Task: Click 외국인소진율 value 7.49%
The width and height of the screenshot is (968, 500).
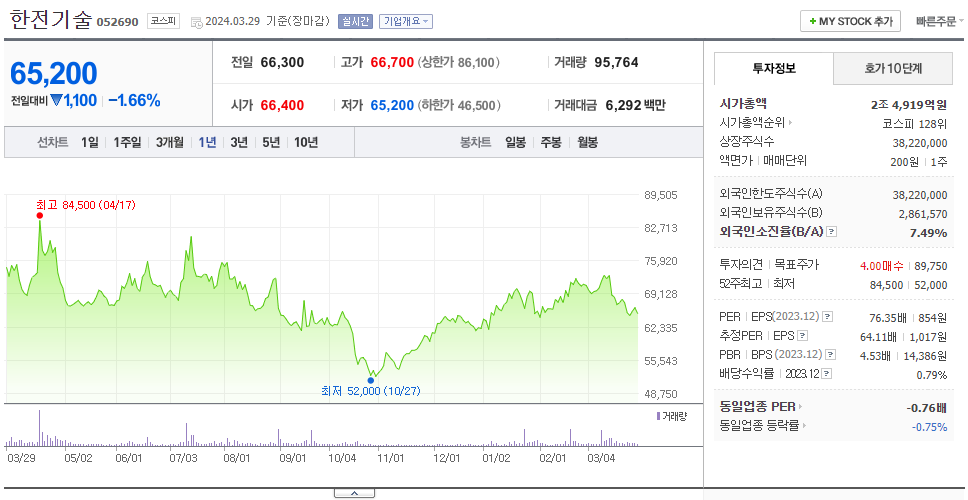Action: 928,233
